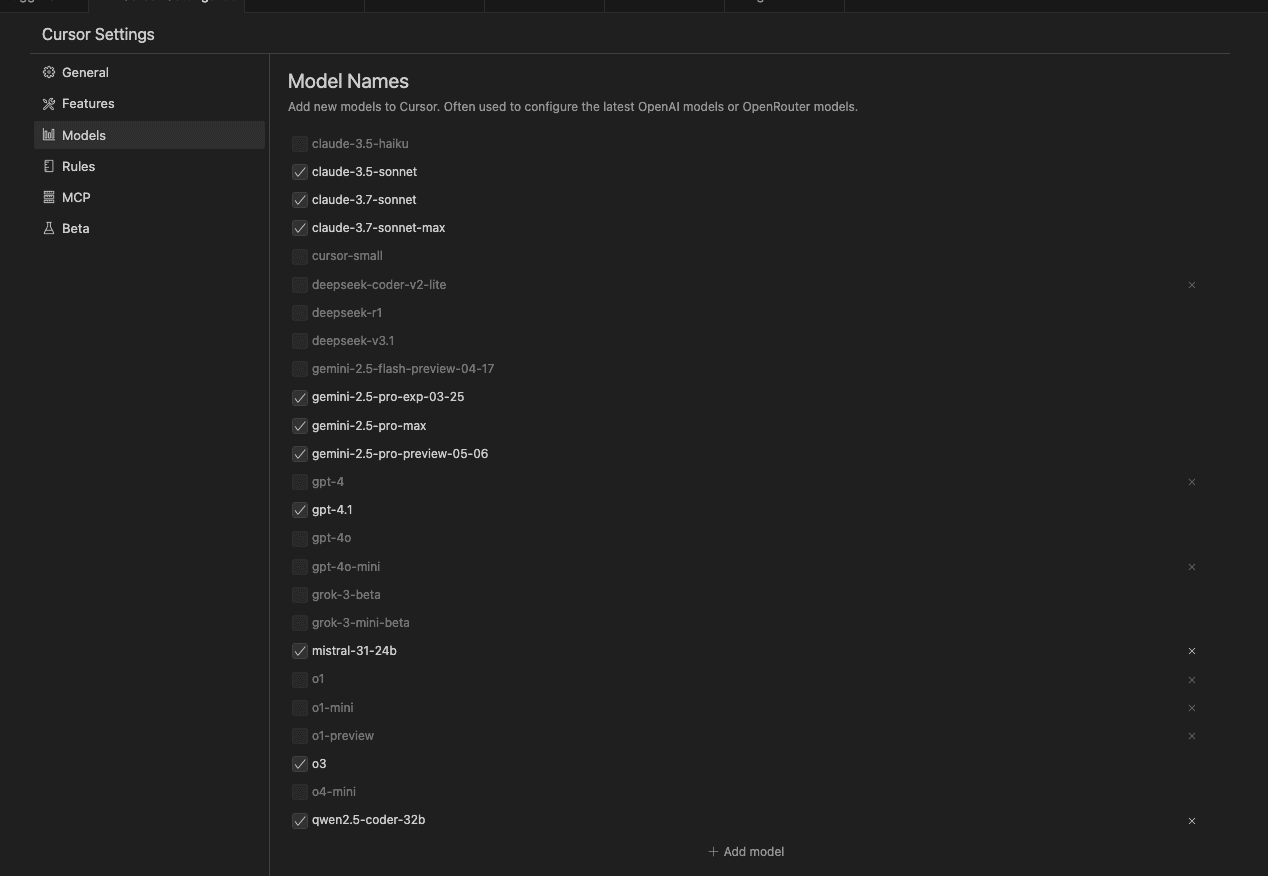Disable the claude-3.7-sonnet-max checkbox

[299, 227]
